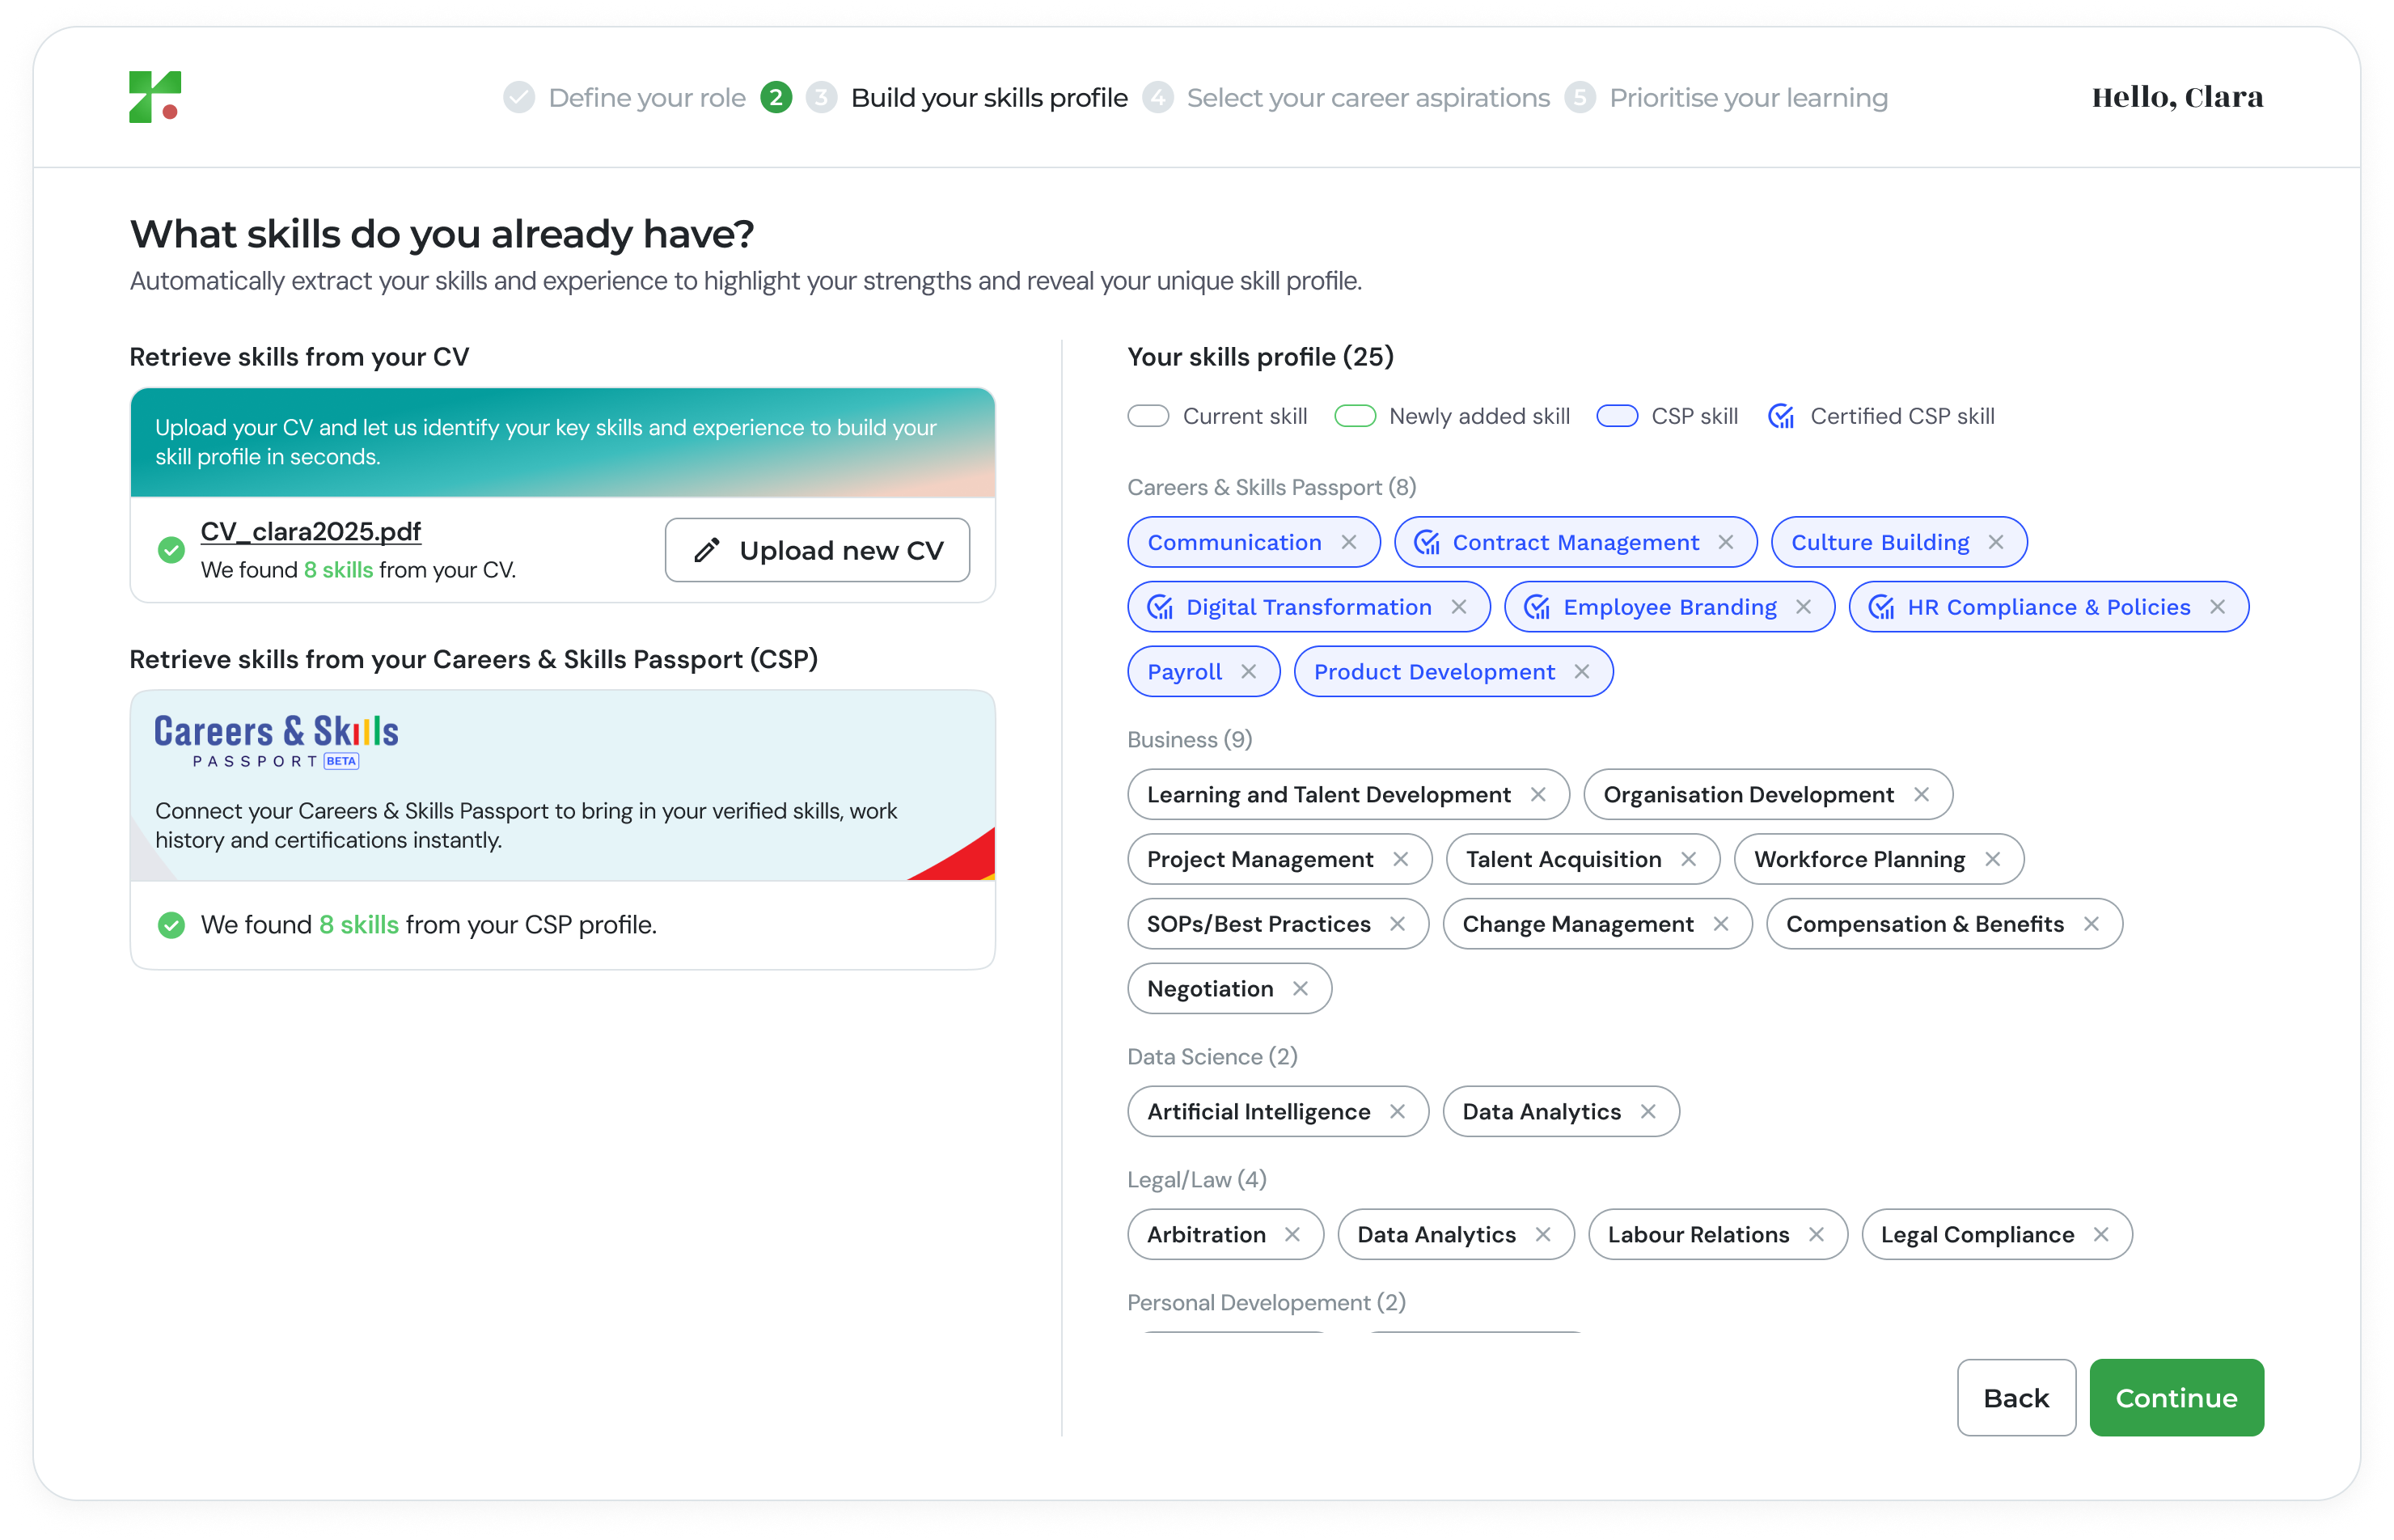This screenshot has width=2394, height=1540.
Task: Click the Certified CSP skill legend icon
Action: (x=1781, y=416)
